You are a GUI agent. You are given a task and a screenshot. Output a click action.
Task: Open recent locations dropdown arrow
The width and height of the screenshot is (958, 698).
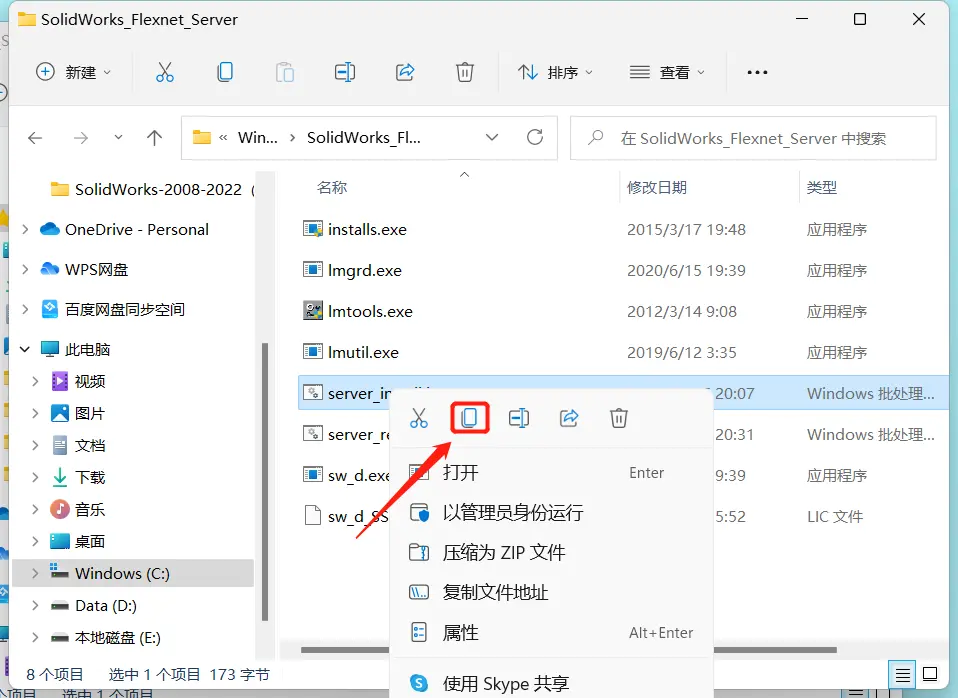coord(118,138)
